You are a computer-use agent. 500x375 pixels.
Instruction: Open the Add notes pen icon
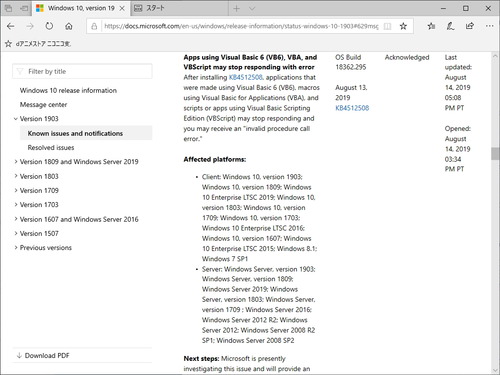[x=450, y=26]
